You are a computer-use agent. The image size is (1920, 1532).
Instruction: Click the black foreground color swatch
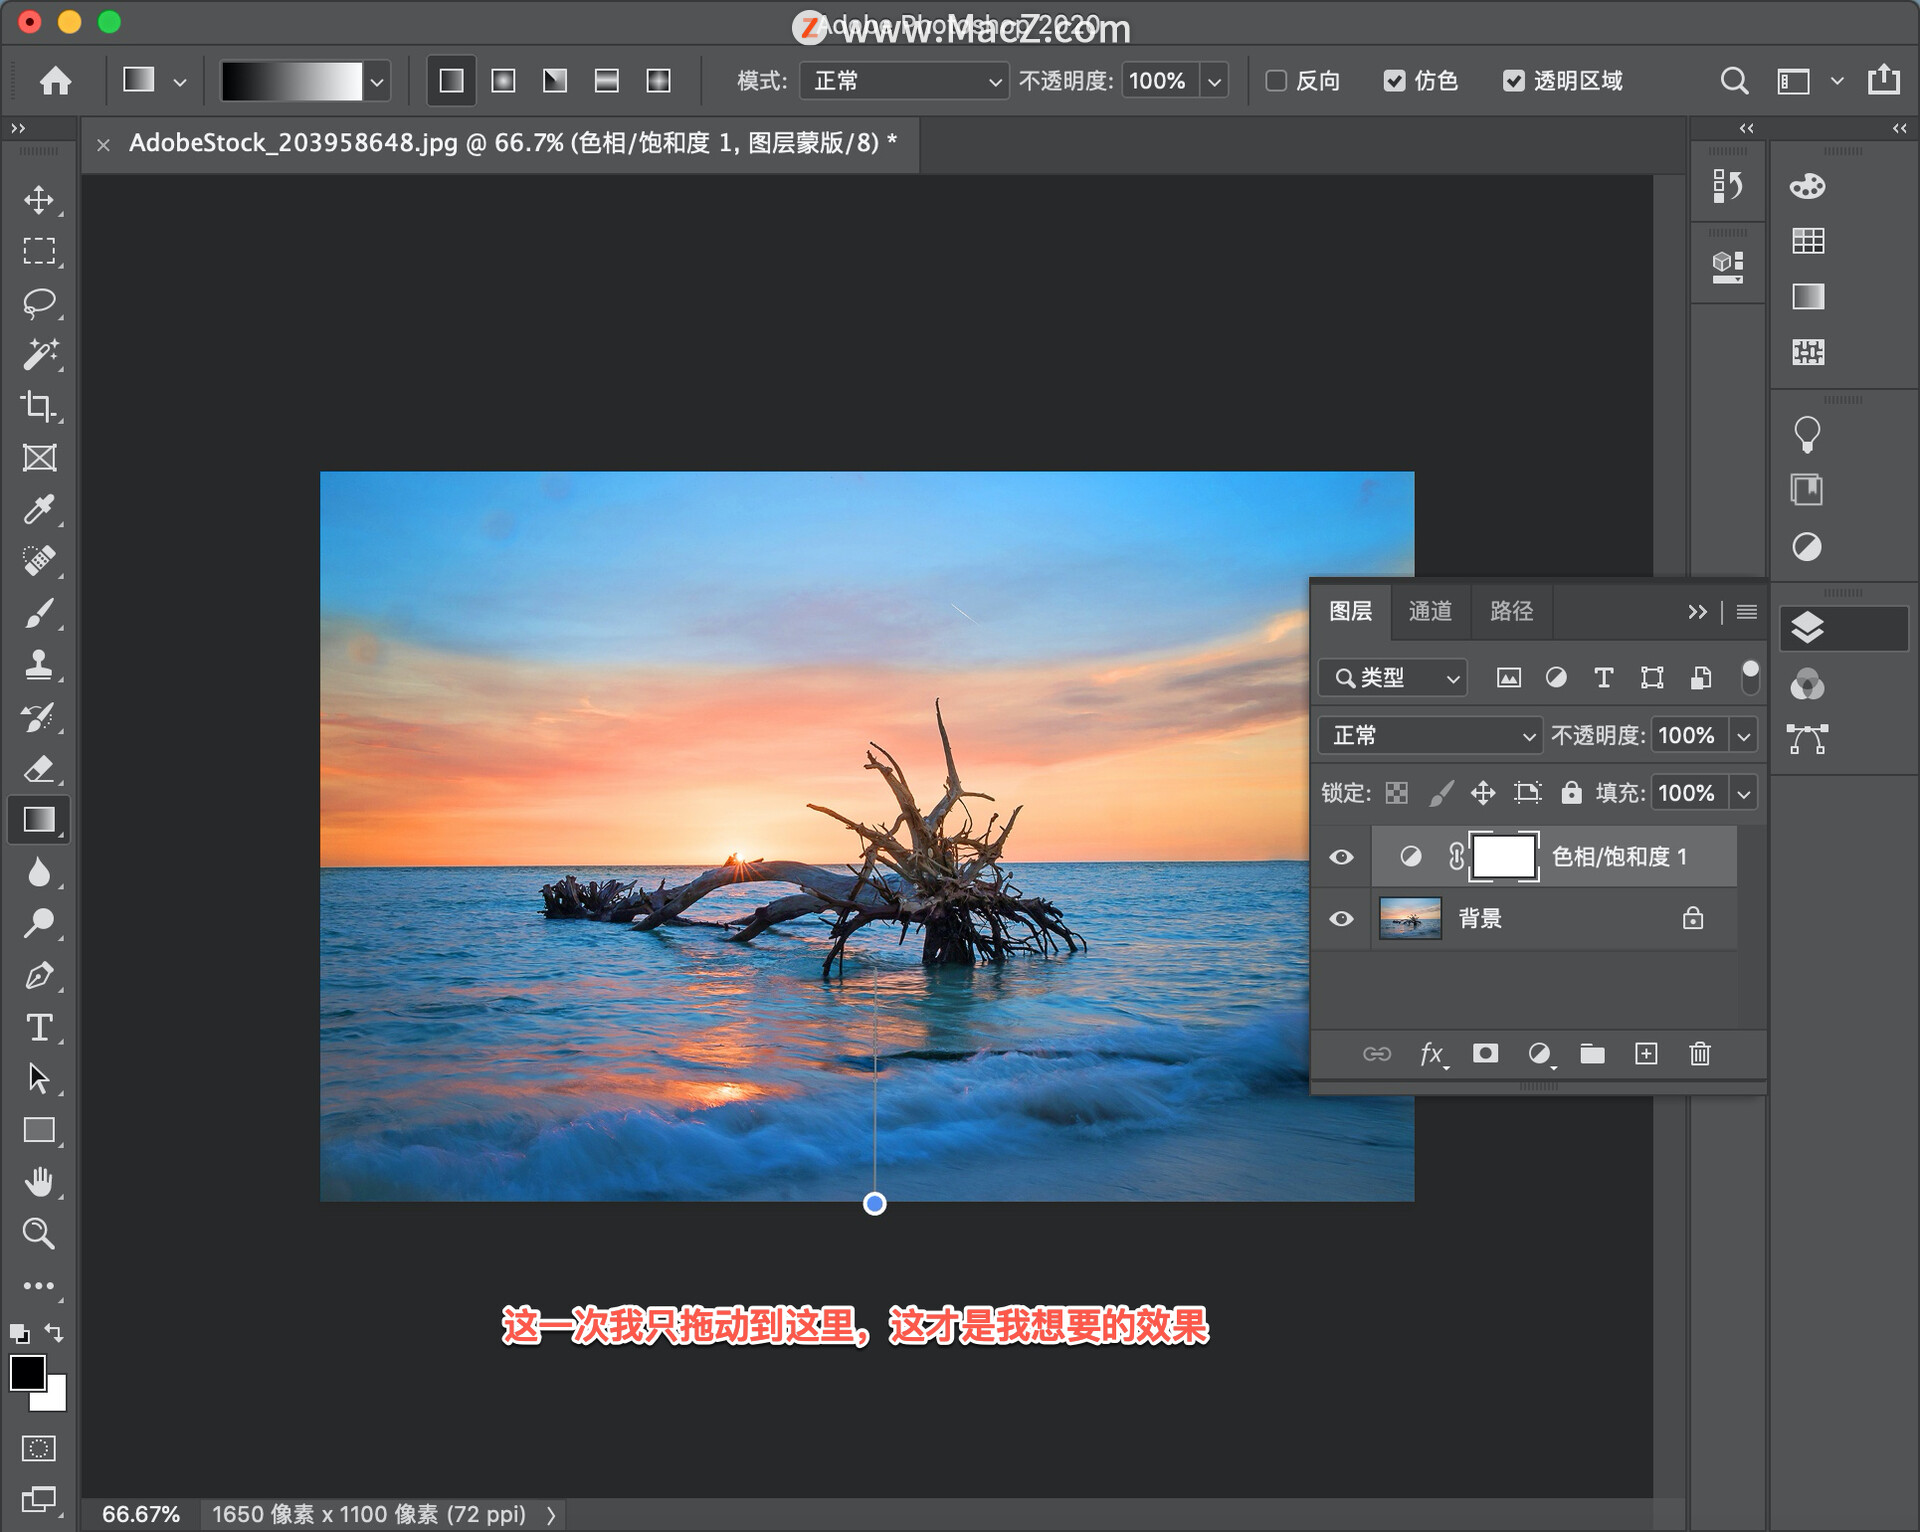[x=26, y=1373]
